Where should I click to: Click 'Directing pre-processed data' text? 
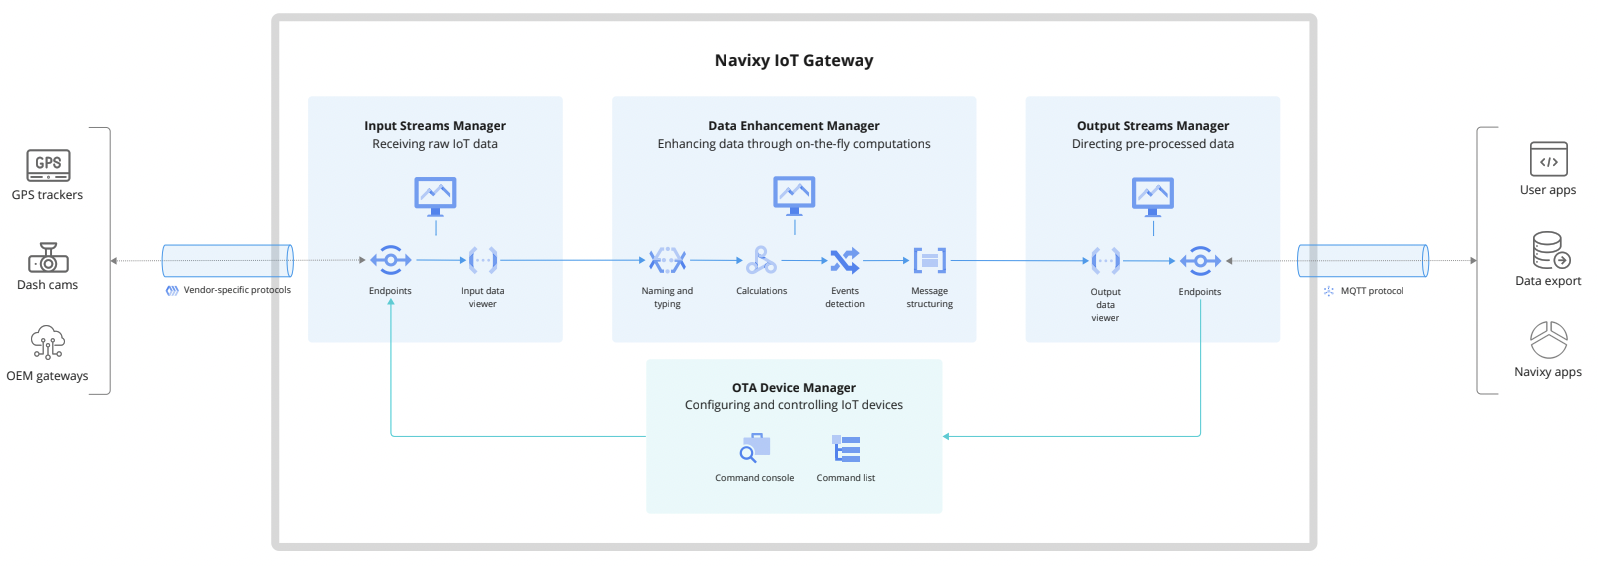point(1153,144)
